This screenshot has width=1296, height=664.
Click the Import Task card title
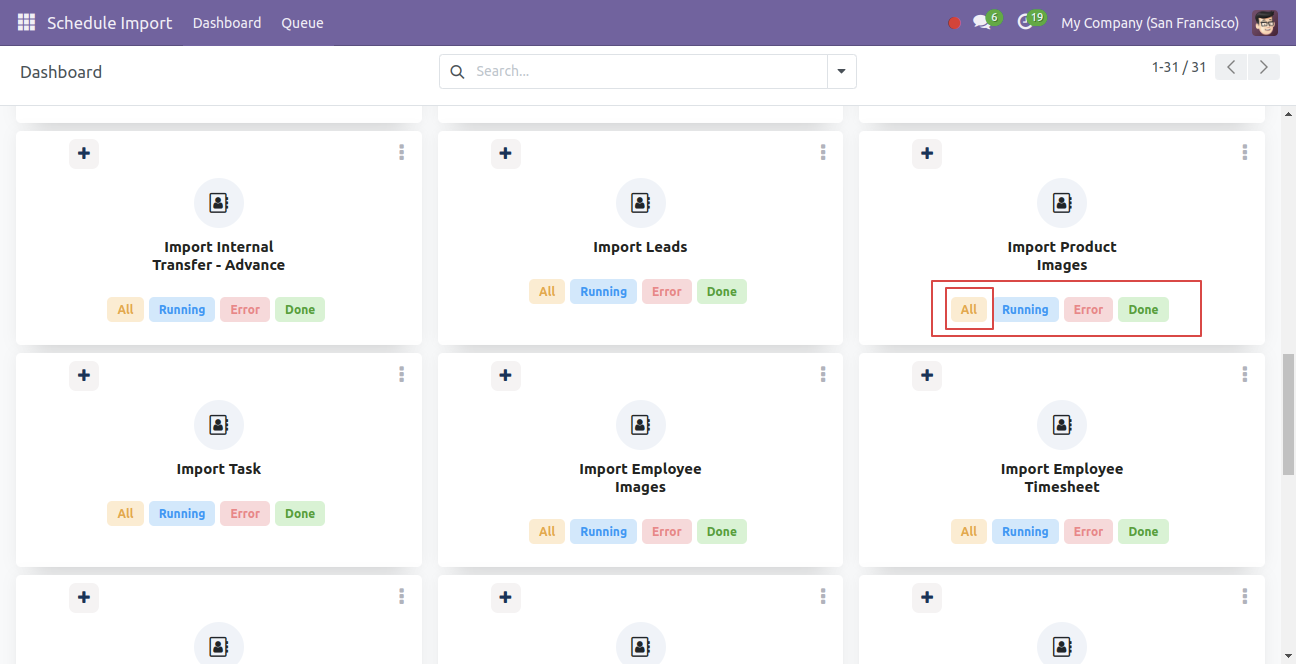coord(219,469)
